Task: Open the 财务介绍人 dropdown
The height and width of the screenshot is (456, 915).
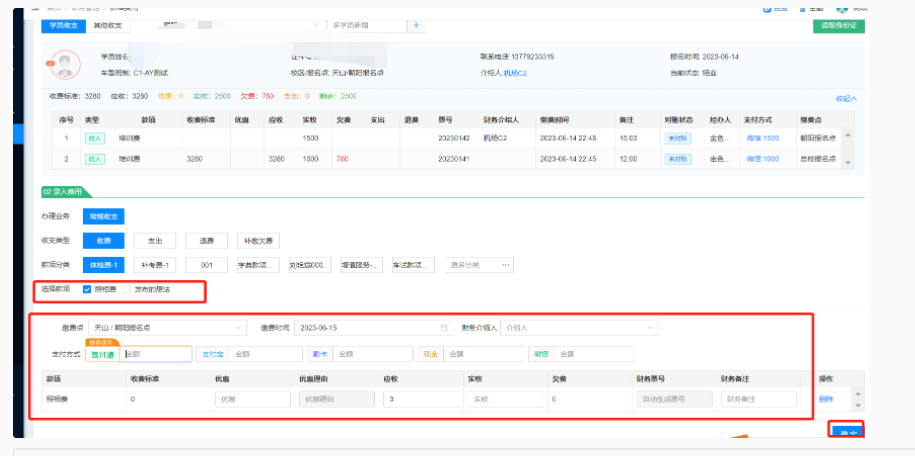Action: point(578,327)
